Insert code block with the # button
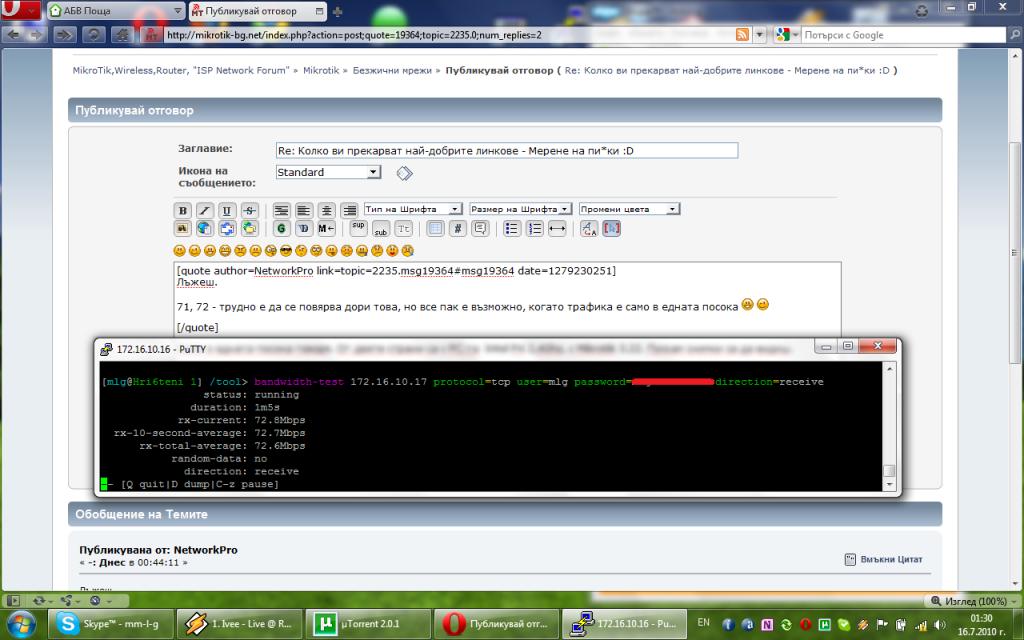Image resolution: width=1024 pixels, height=640 pixels. click(x=457, y=228)
